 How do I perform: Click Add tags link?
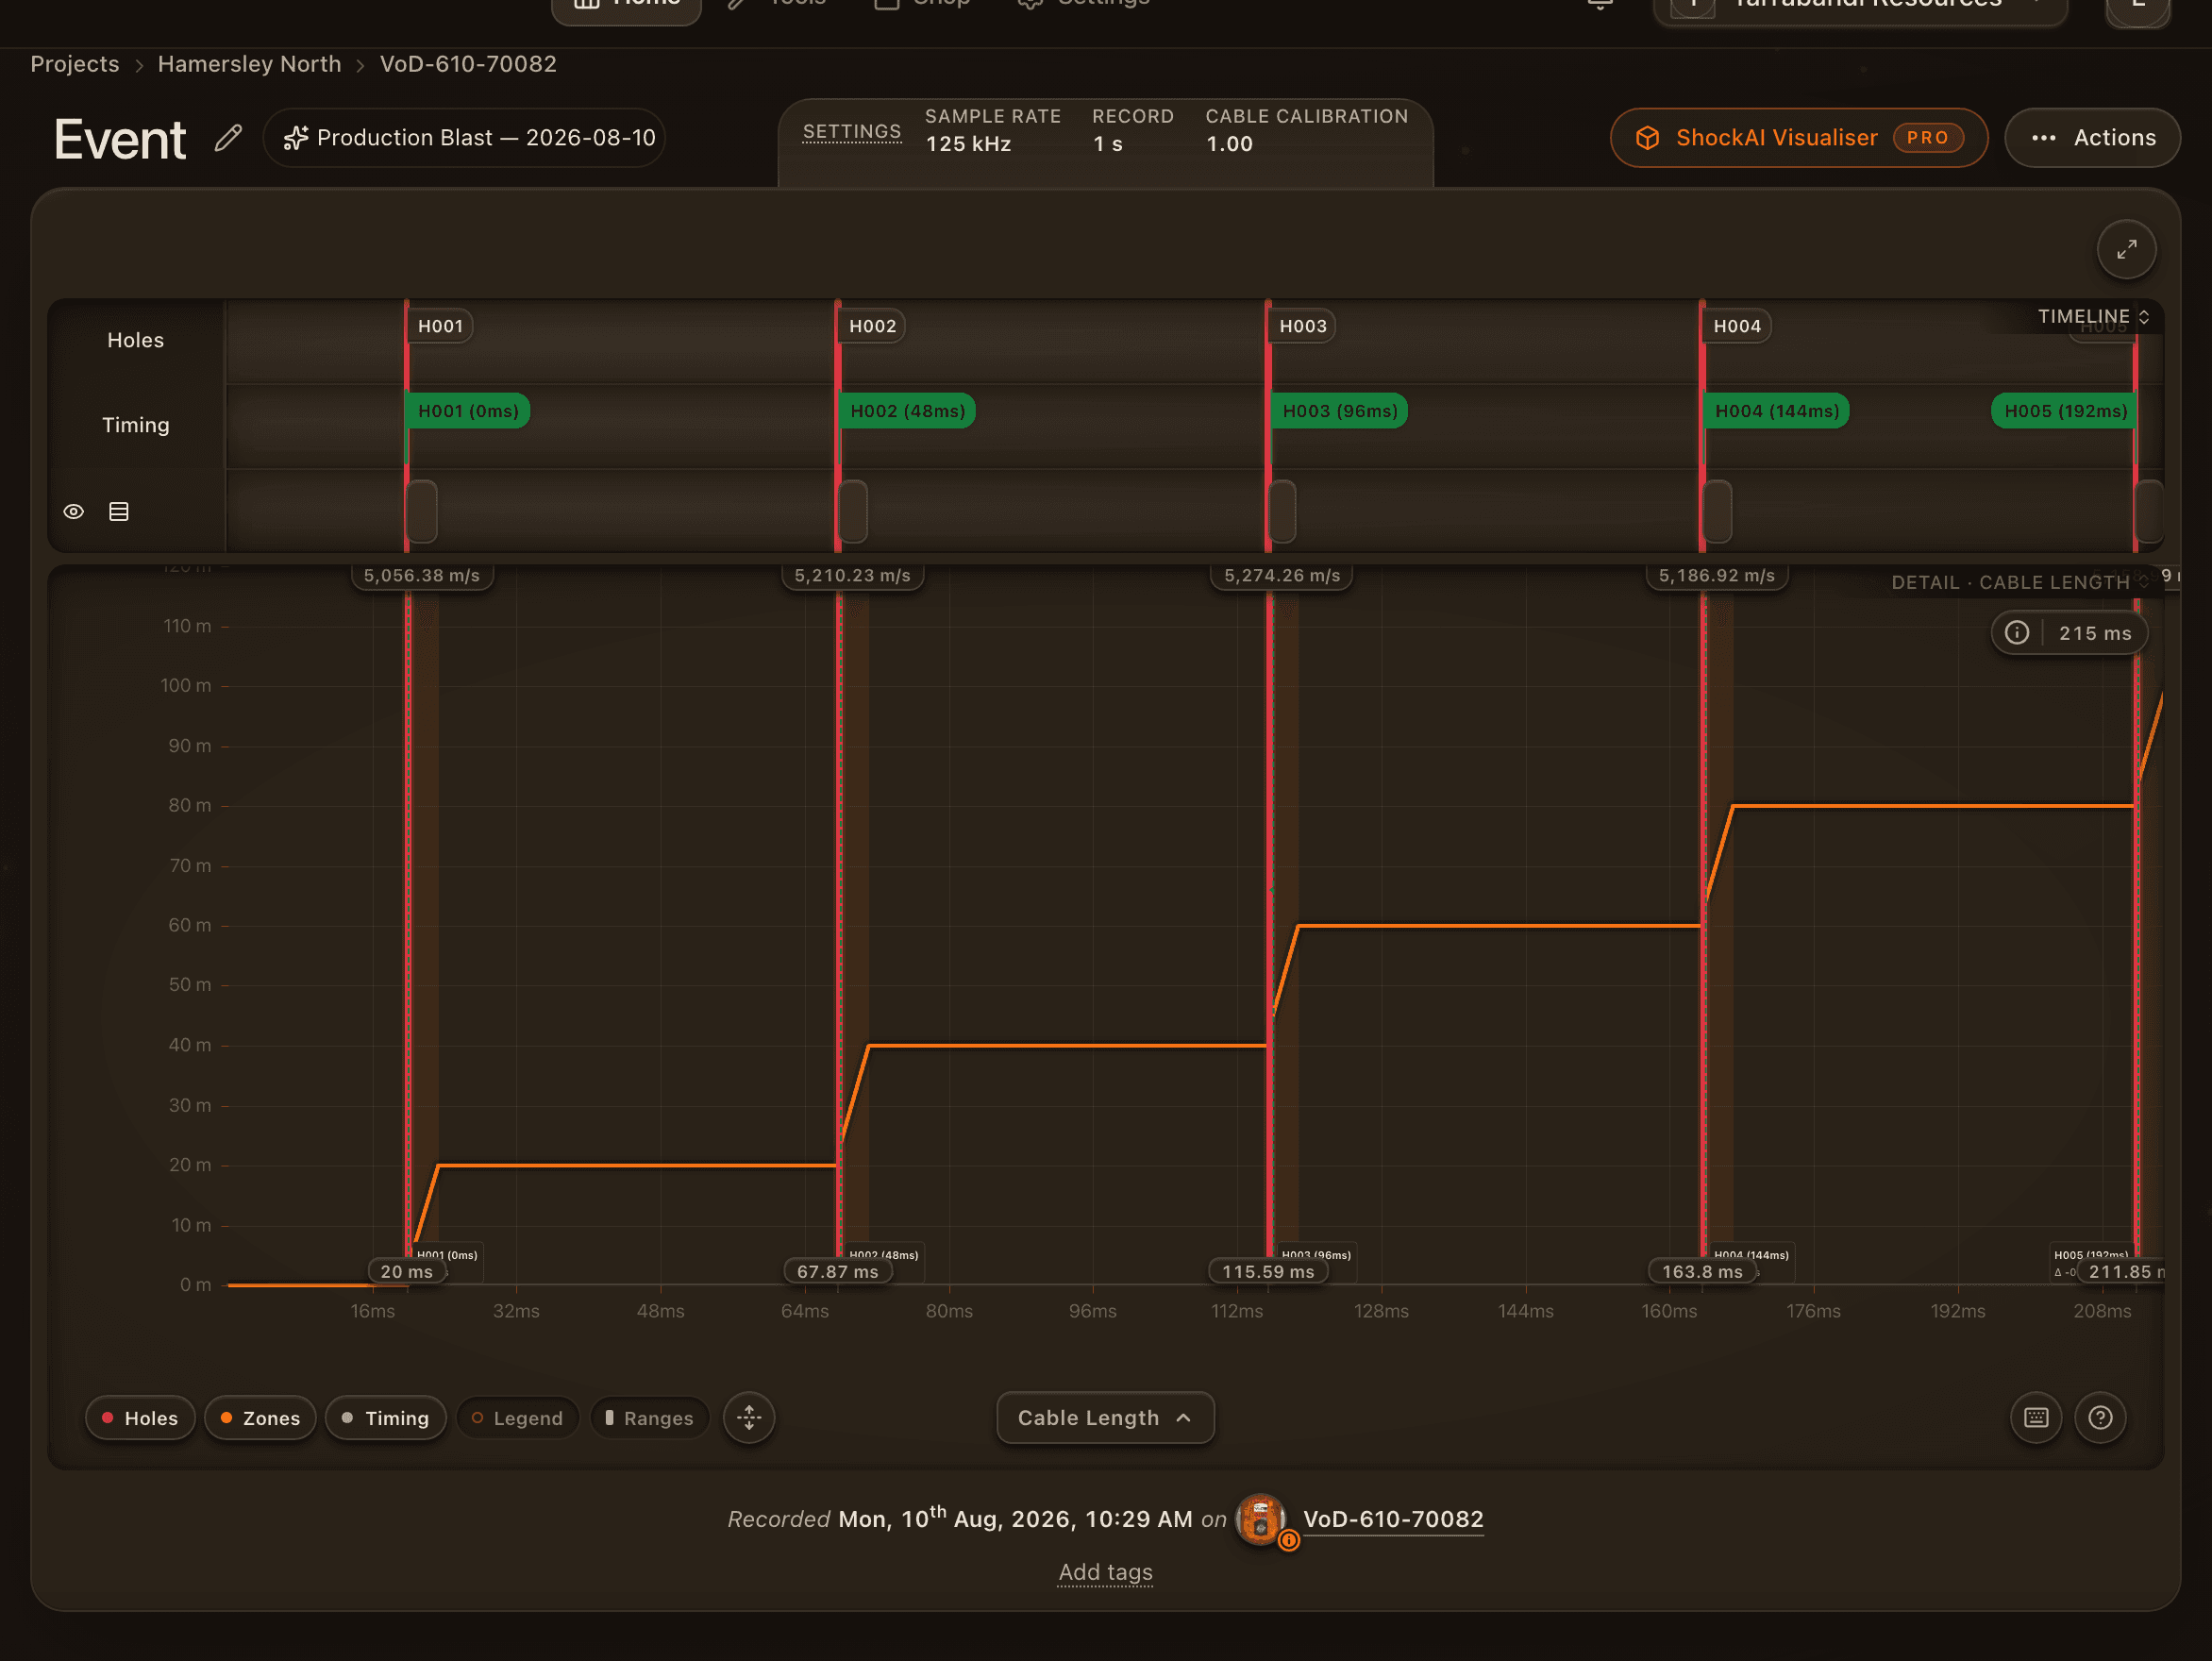[1105, 1572]
